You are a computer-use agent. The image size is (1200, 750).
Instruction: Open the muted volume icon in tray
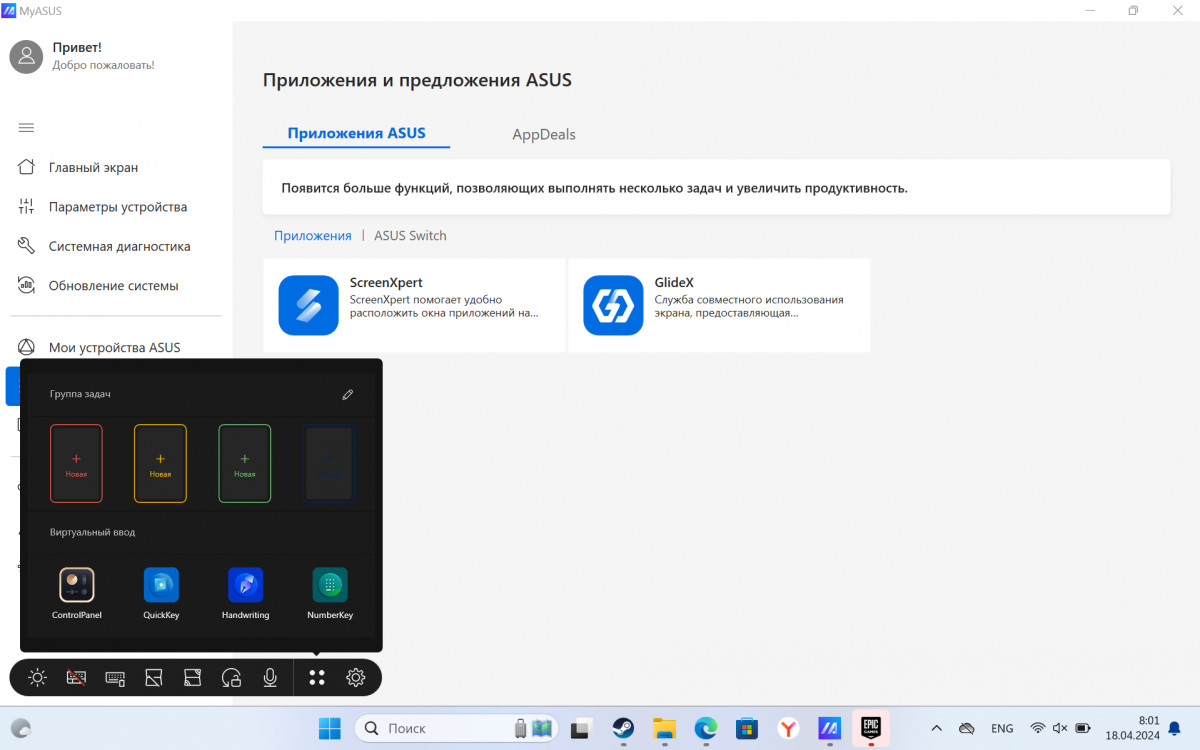click(x=1060, y=728)
